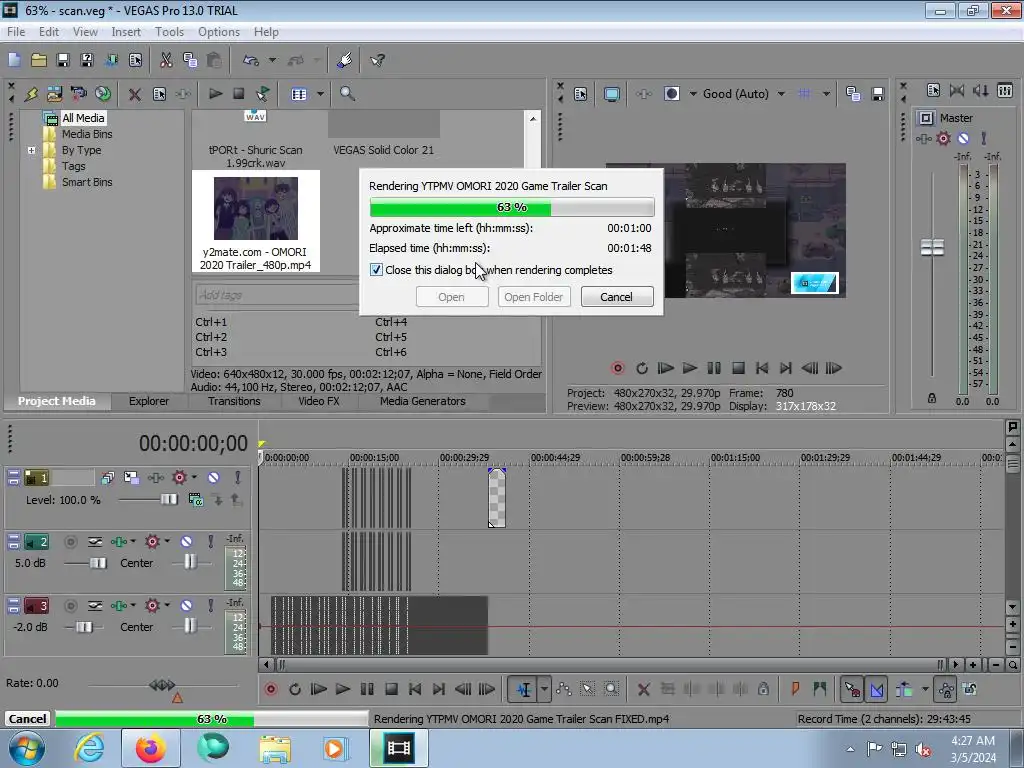Image resolution: width=1024 pixels, height=768 pixels.
Task: Click the Copy Snapshot to Clipboard icon
Action: [853, 94]
